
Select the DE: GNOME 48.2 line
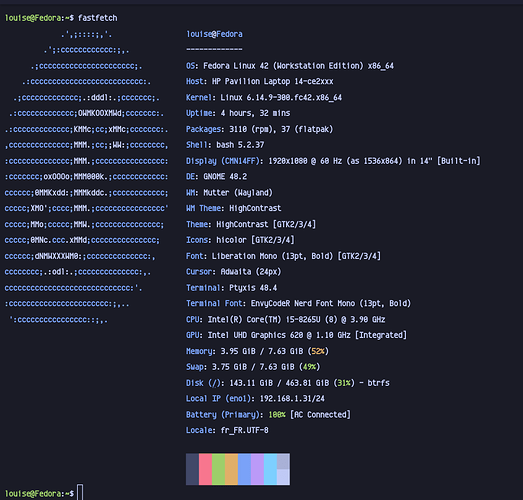click(x=216, y=176)
